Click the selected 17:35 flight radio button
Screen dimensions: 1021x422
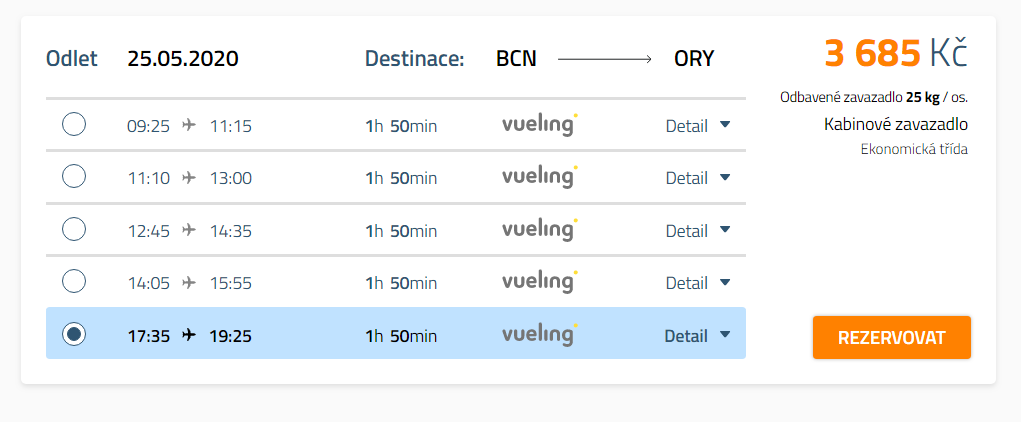[x=74, y=334]
